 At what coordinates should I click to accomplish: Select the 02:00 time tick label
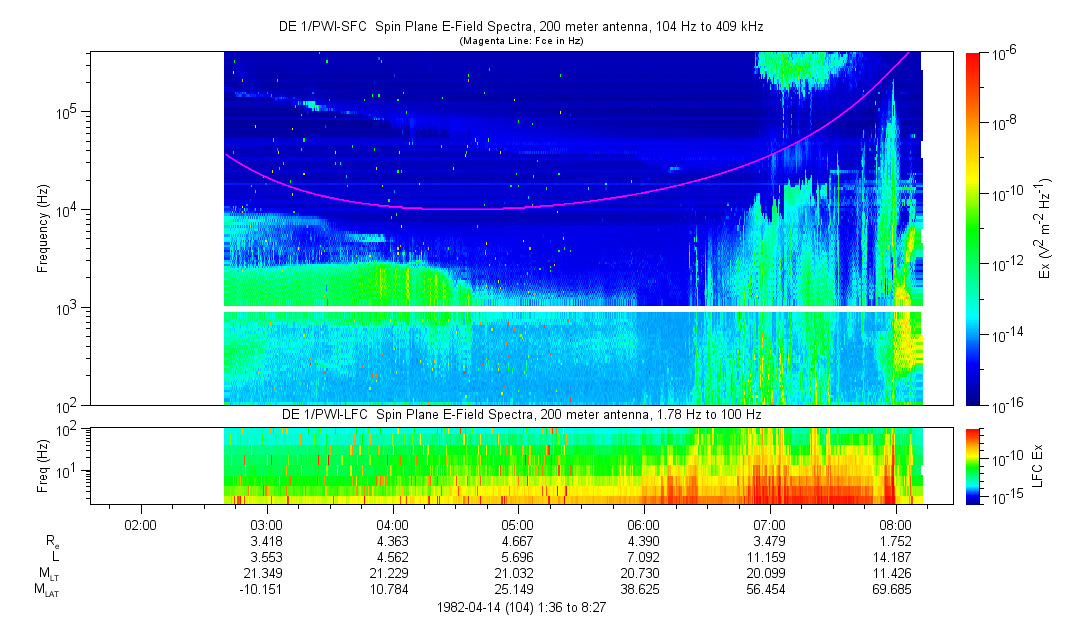(140, 524)
